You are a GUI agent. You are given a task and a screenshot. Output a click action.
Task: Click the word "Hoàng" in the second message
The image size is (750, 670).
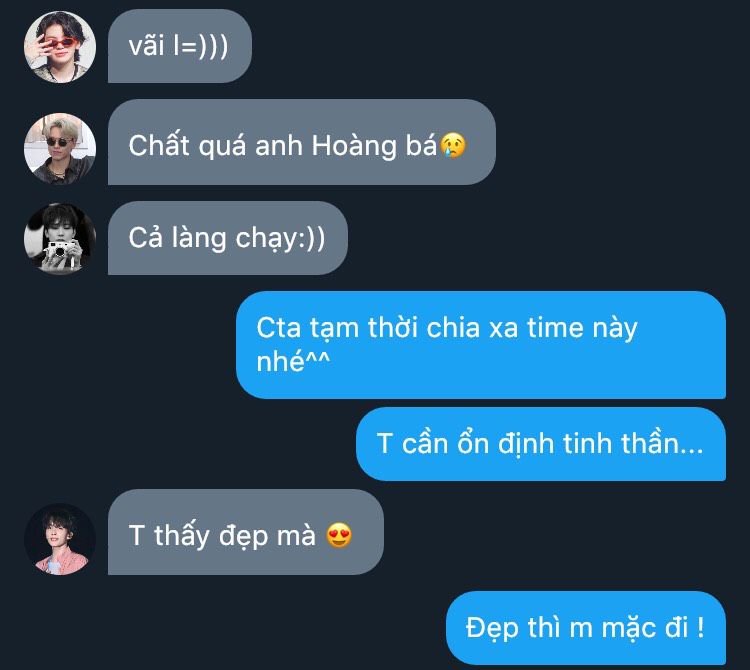click(354, 146)
